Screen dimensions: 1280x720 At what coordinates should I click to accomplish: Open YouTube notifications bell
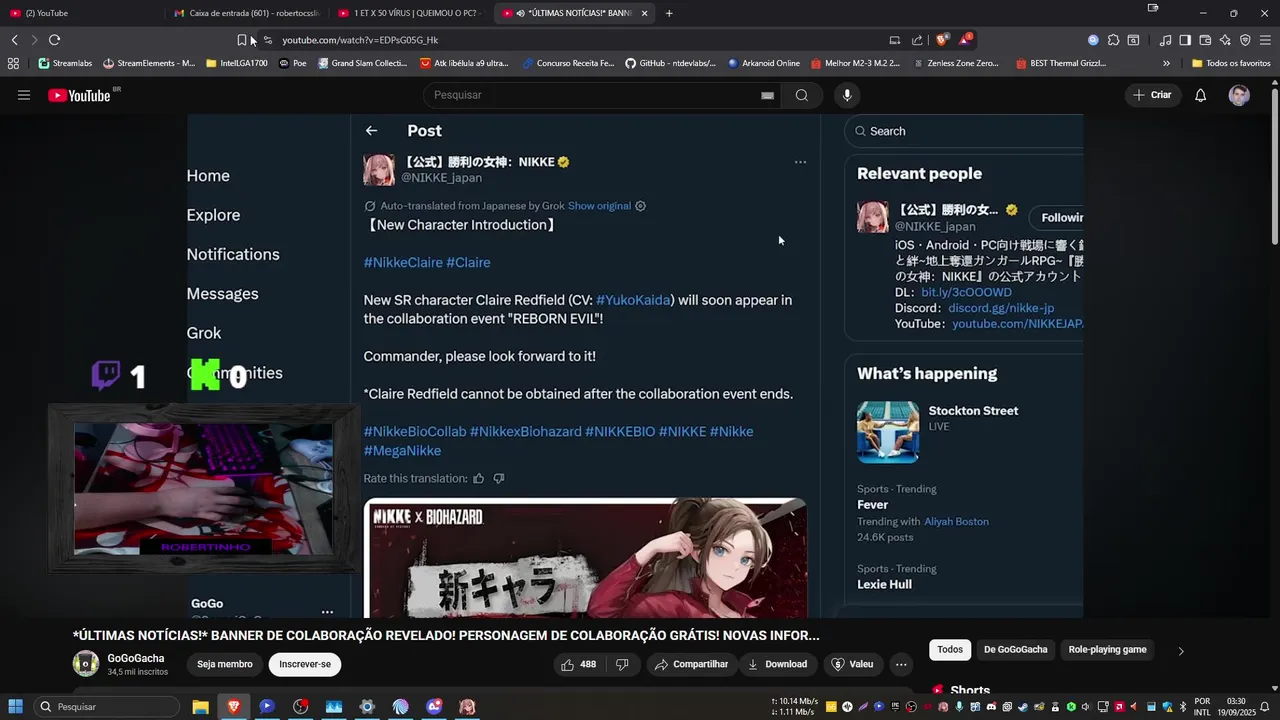[x=1200, y=95]
